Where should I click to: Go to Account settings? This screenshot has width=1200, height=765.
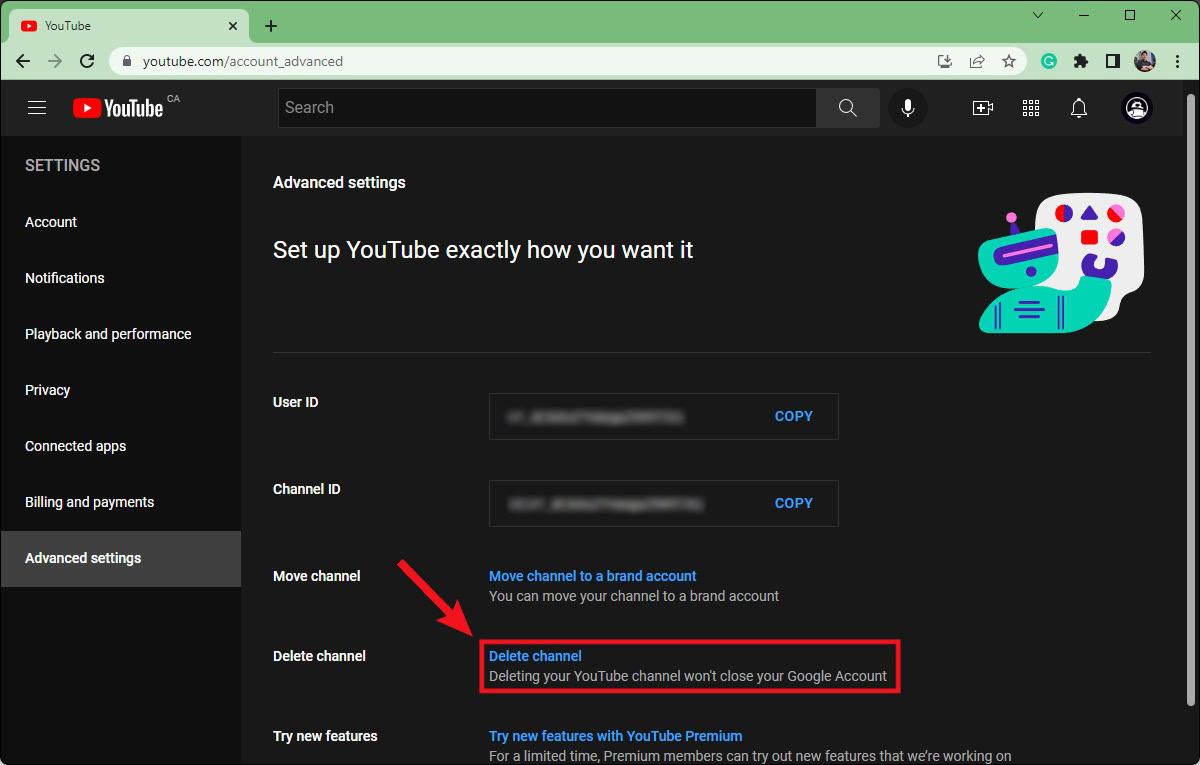[x=51, y=222]
